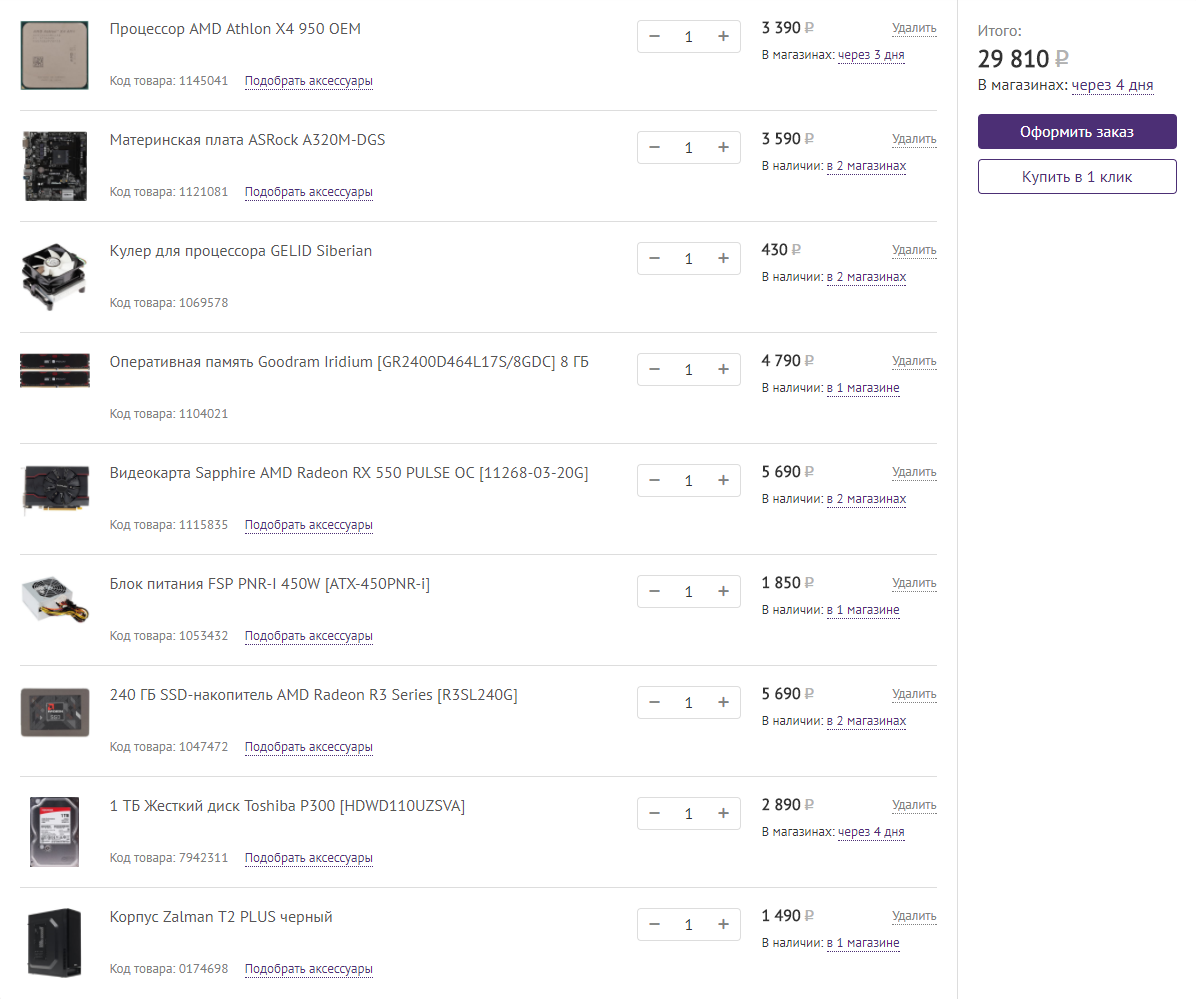This screenshot has width=1196, height=999.
Task: Increase quantity of AMD Athlon X4 950
Action: point(723,37)
